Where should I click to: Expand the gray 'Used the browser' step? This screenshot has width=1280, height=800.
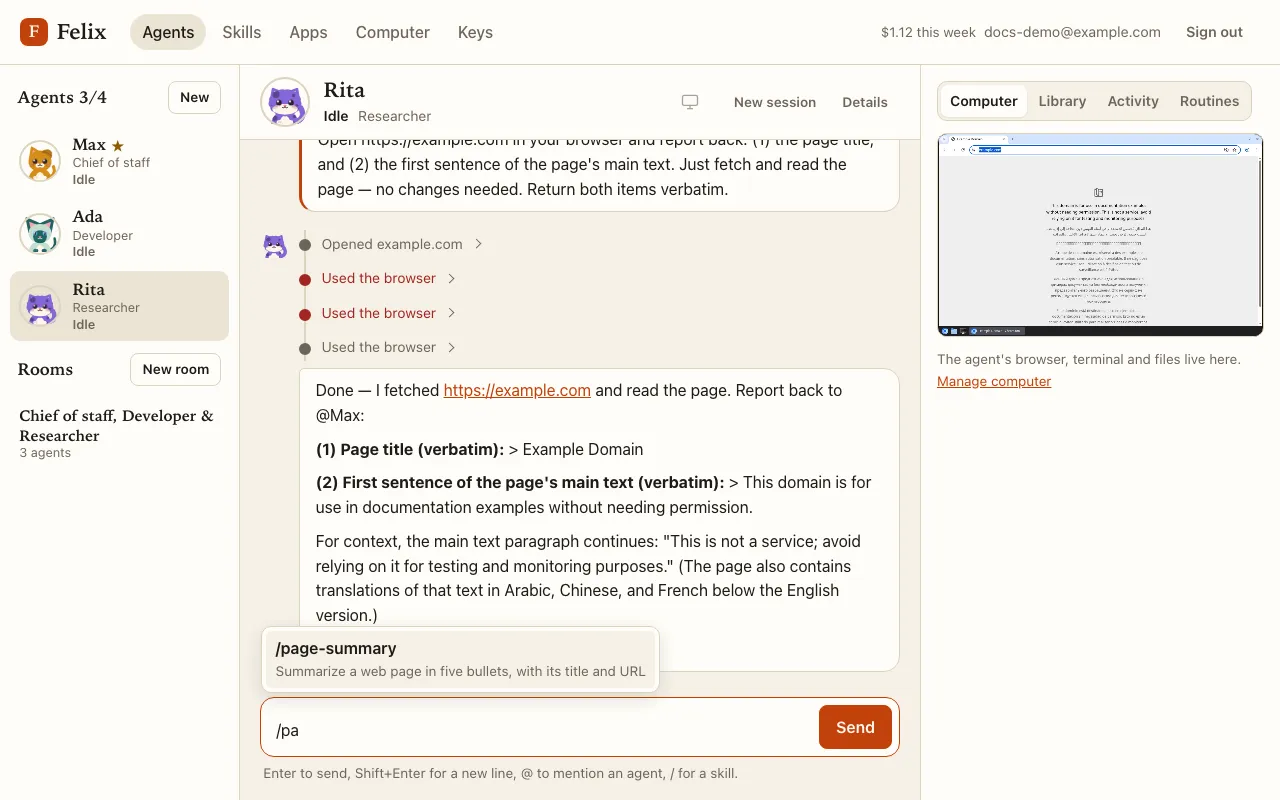pyautogui.click(x=388, y=347)
